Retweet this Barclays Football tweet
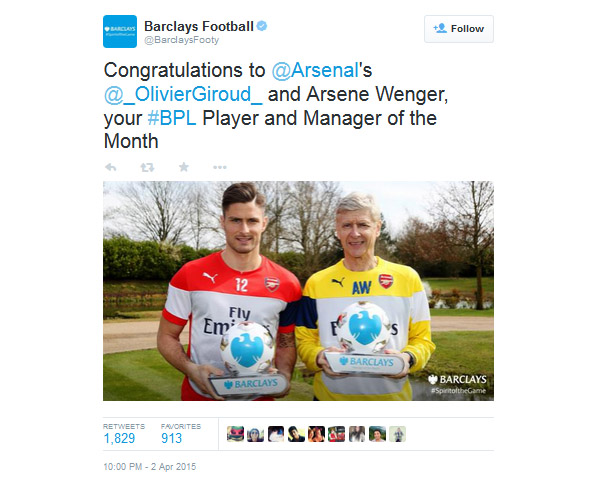Screen dimensions: 600x491 click(147, 167)
